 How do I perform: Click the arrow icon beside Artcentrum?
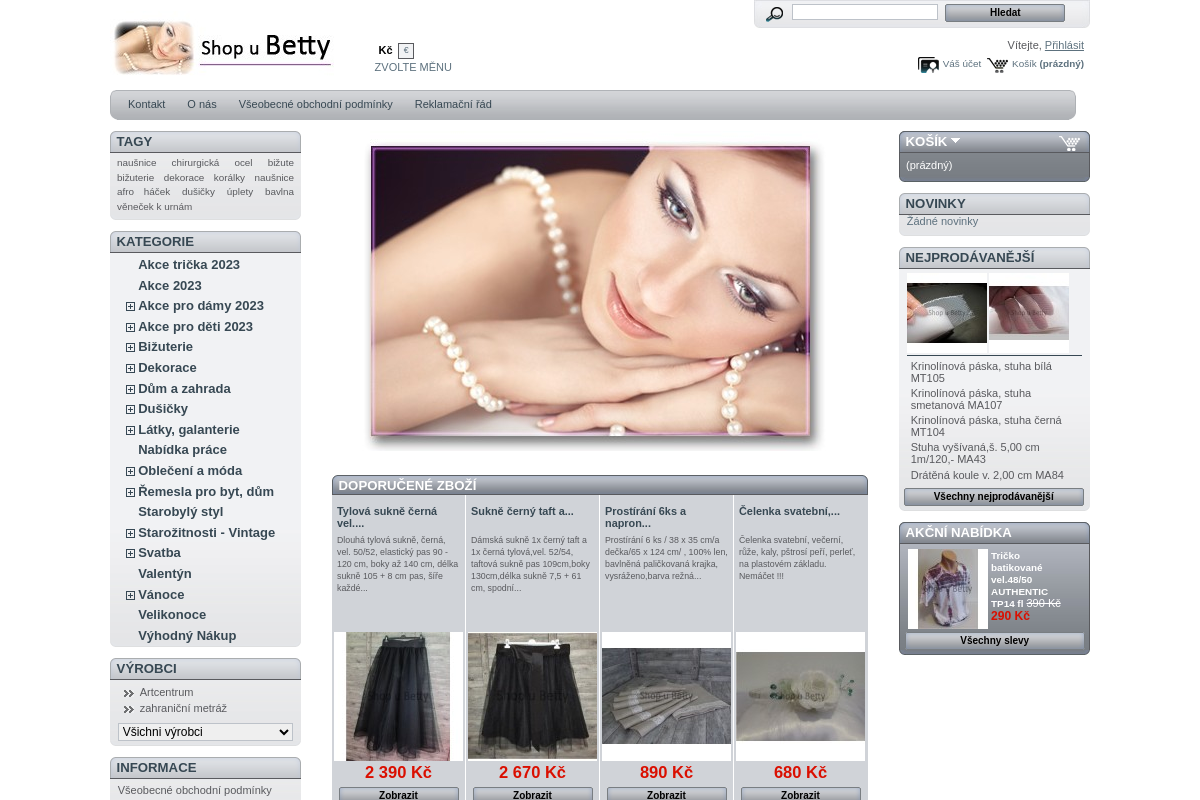pyautogui.click(x=128, y=692)
